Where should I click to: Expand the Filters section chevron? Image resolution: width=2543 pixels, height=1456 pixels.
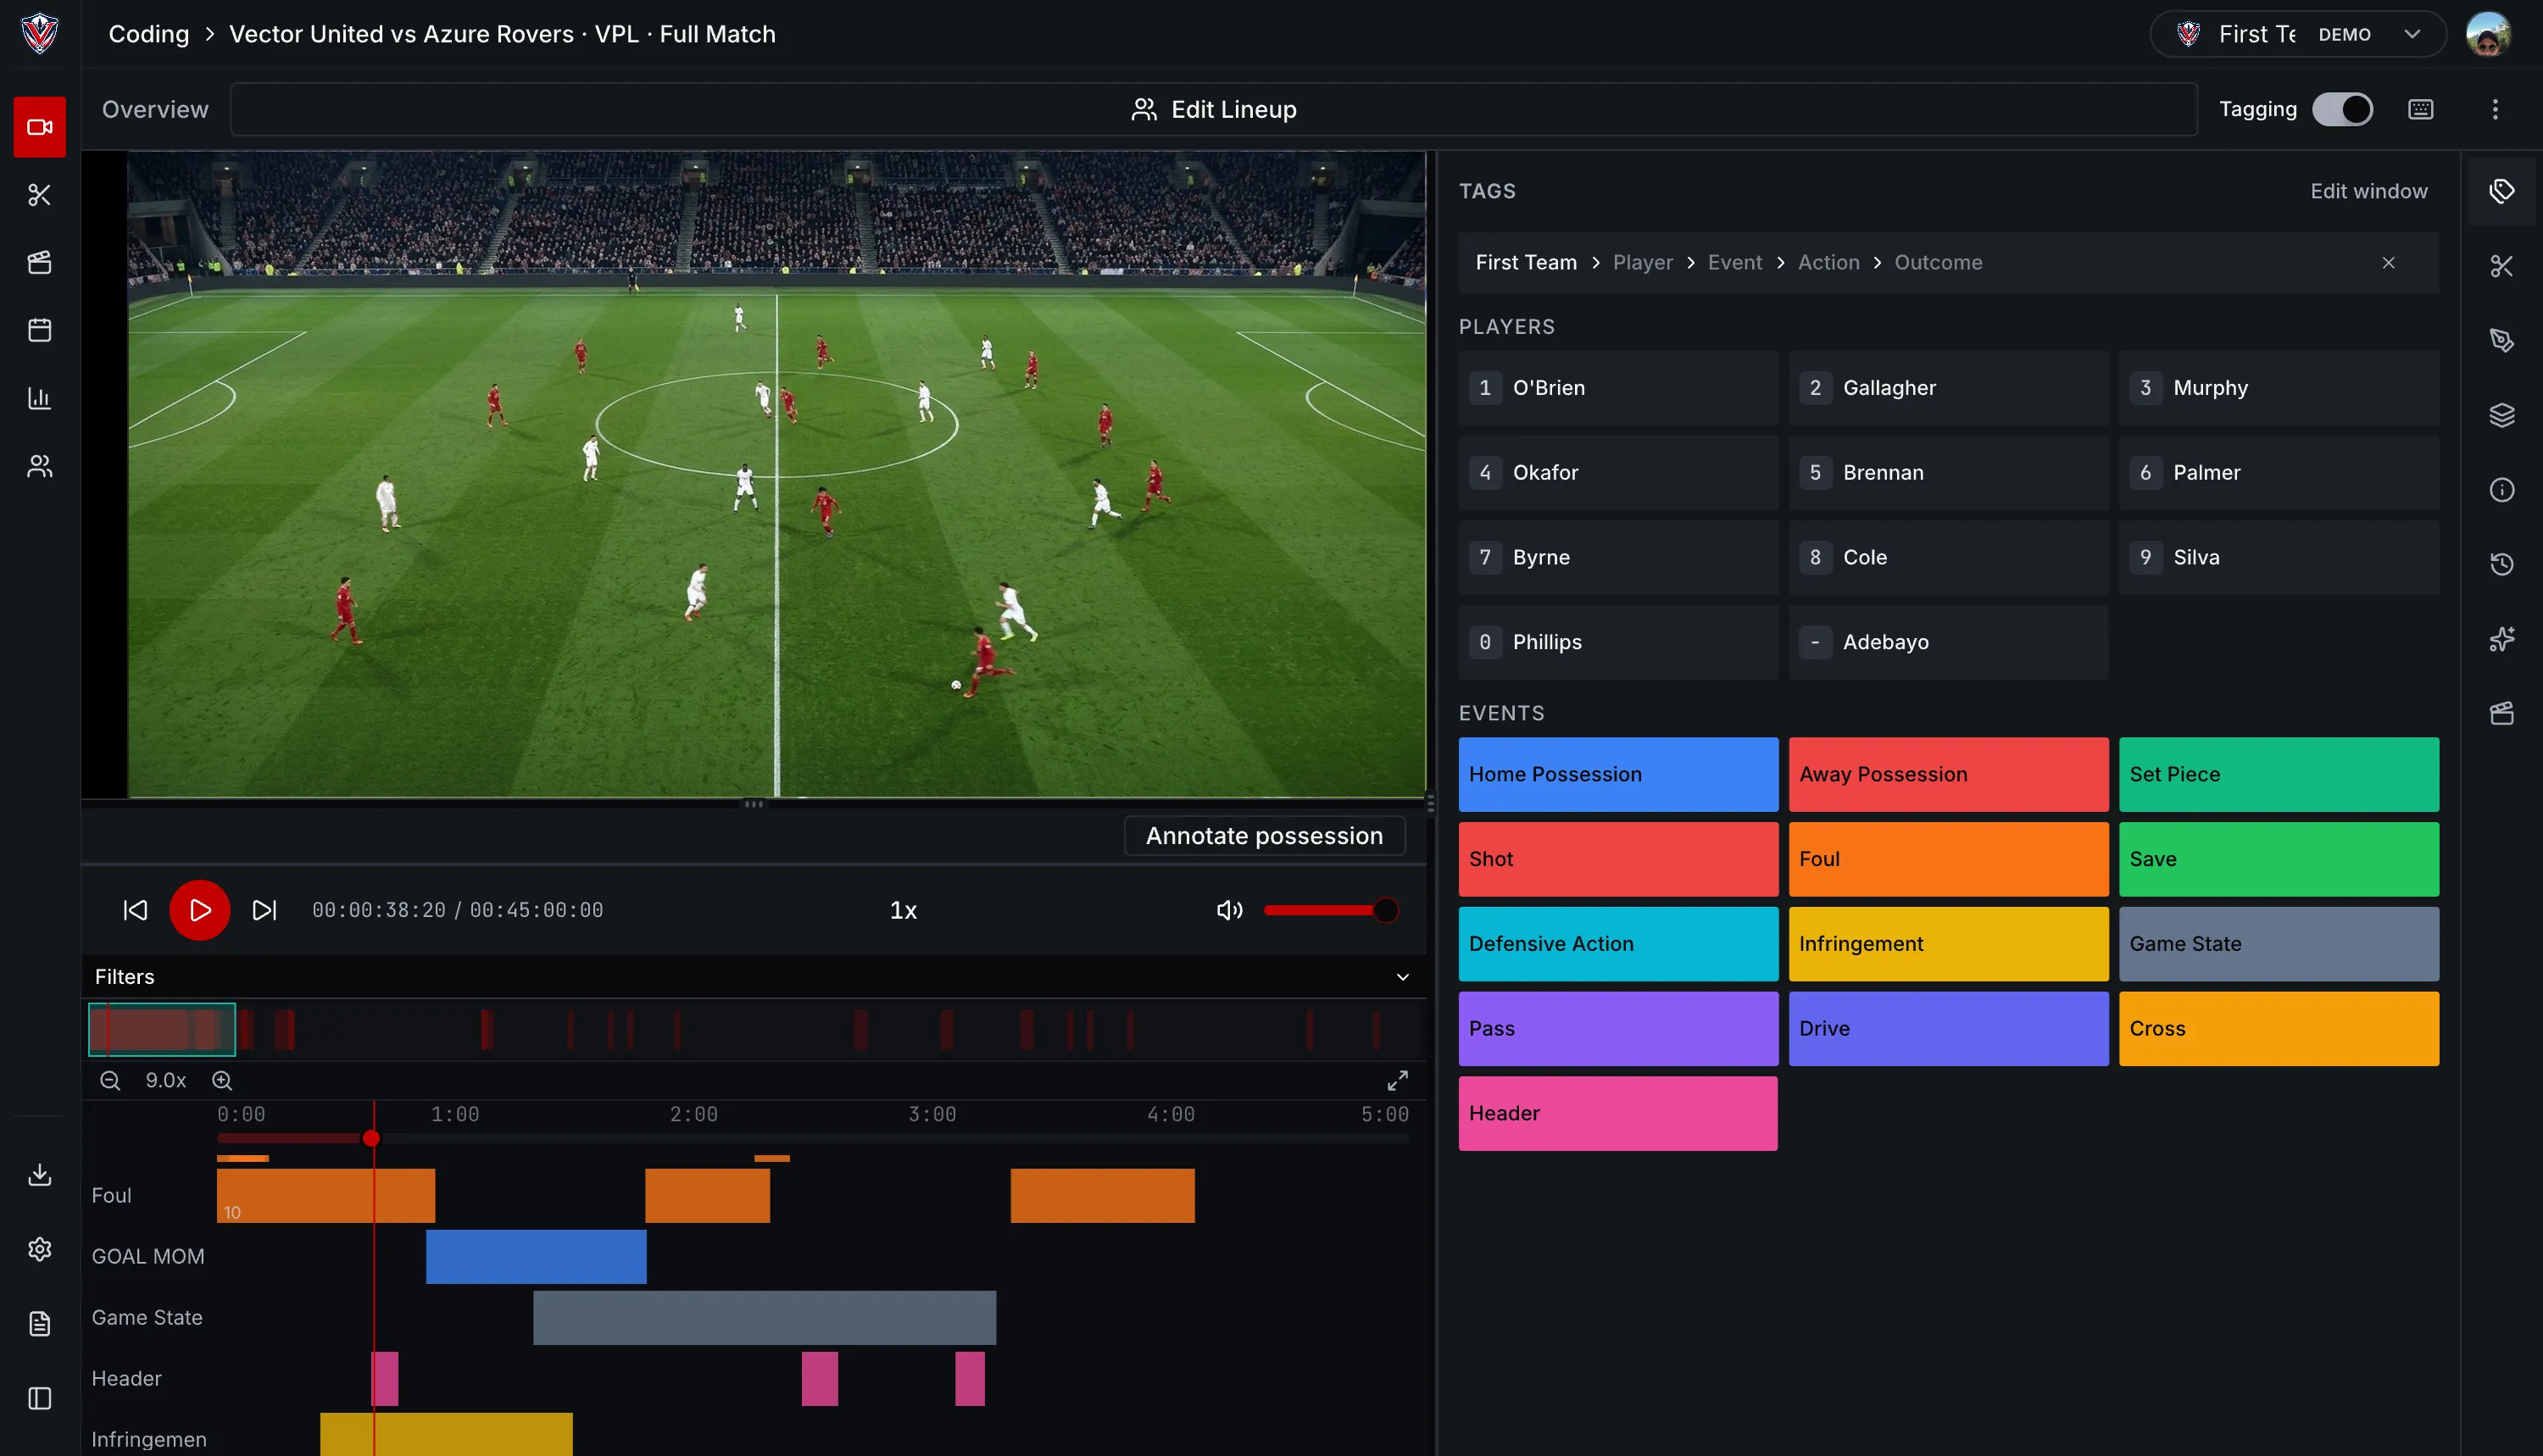pyautogui.click(x=1403, y=977)
